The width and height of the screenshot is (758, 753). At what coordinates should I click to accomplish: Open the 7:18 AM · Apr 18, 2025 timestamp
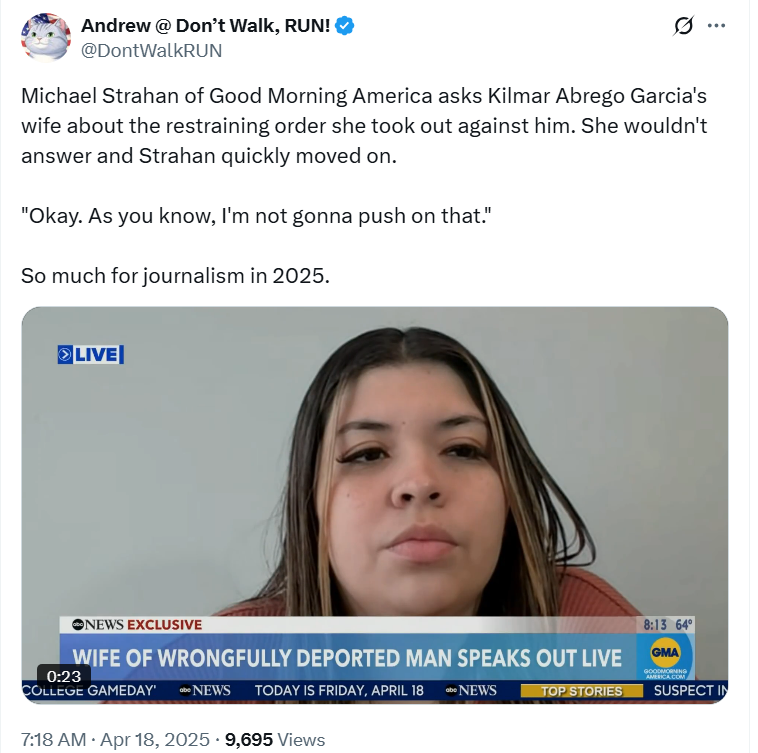pos(115,739)
